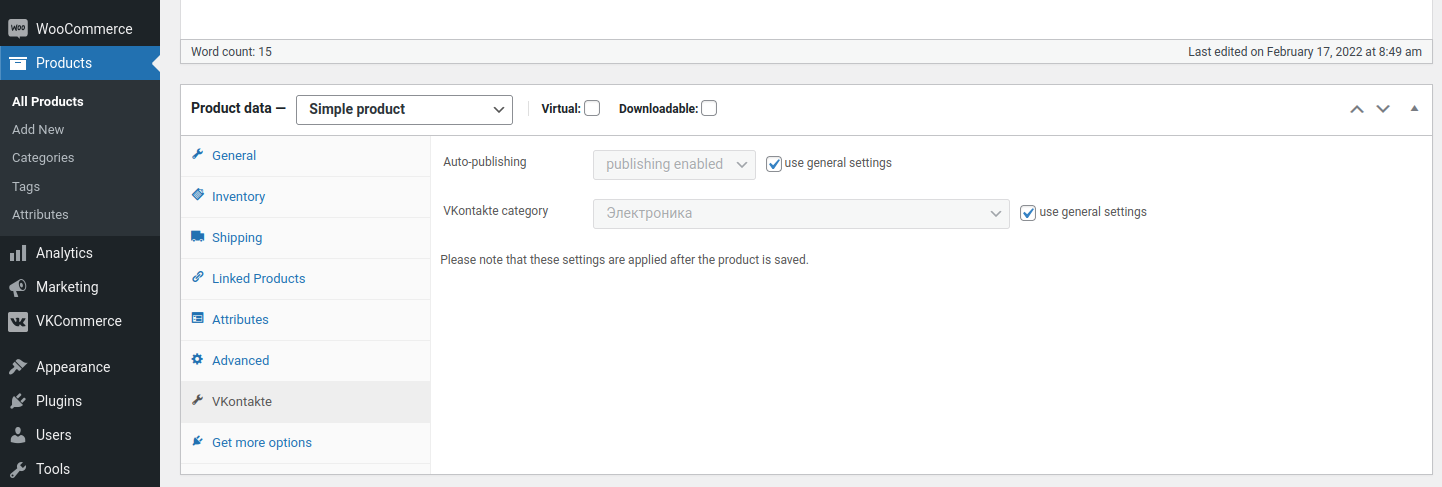
Task: Open the Advanced tab
Action: coord(305,360)
